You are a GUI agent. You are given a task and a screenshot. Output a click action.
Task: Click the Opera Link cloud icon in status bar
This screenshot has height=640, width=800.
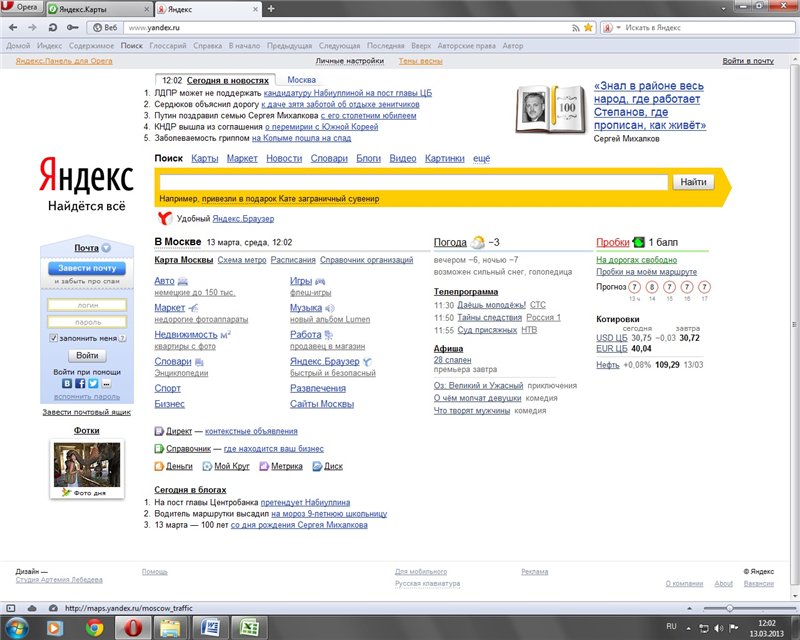tap(32, 608)
